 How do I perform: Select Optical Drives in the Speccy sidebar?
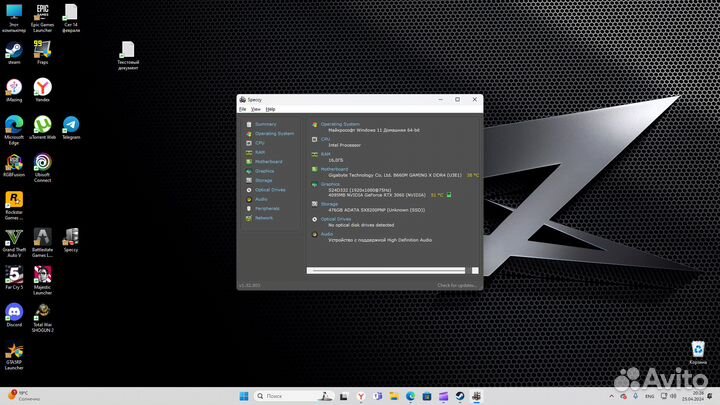point(270,190)
